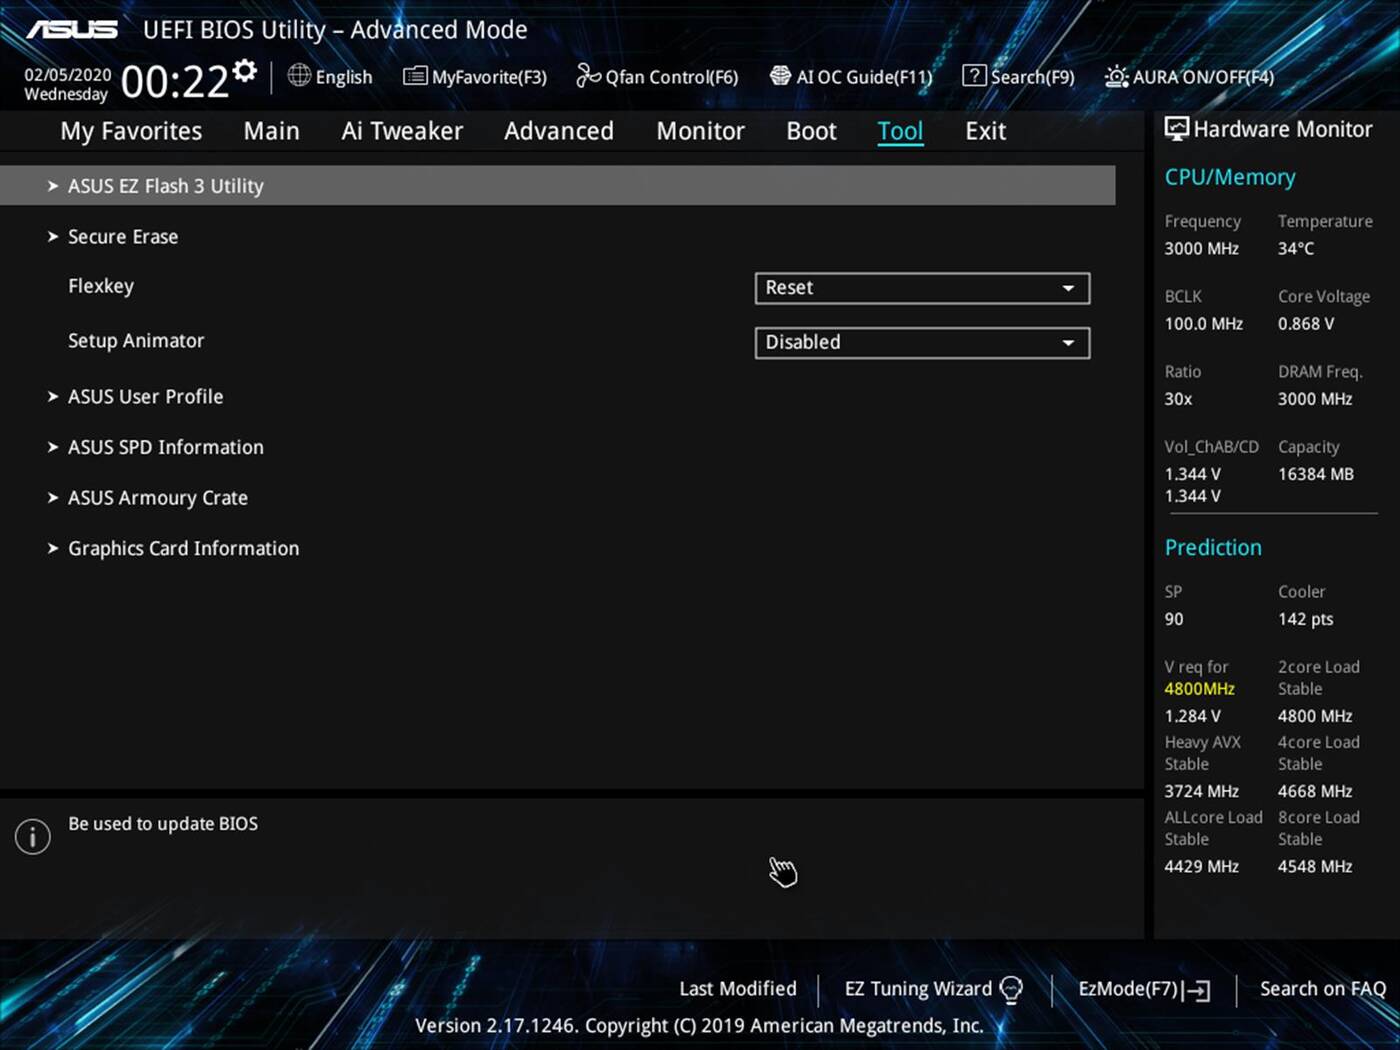The width and height of the screenshot is (1400, 1050).
Task: Click Search on FAQ
Action: (x=1322, y=988)
